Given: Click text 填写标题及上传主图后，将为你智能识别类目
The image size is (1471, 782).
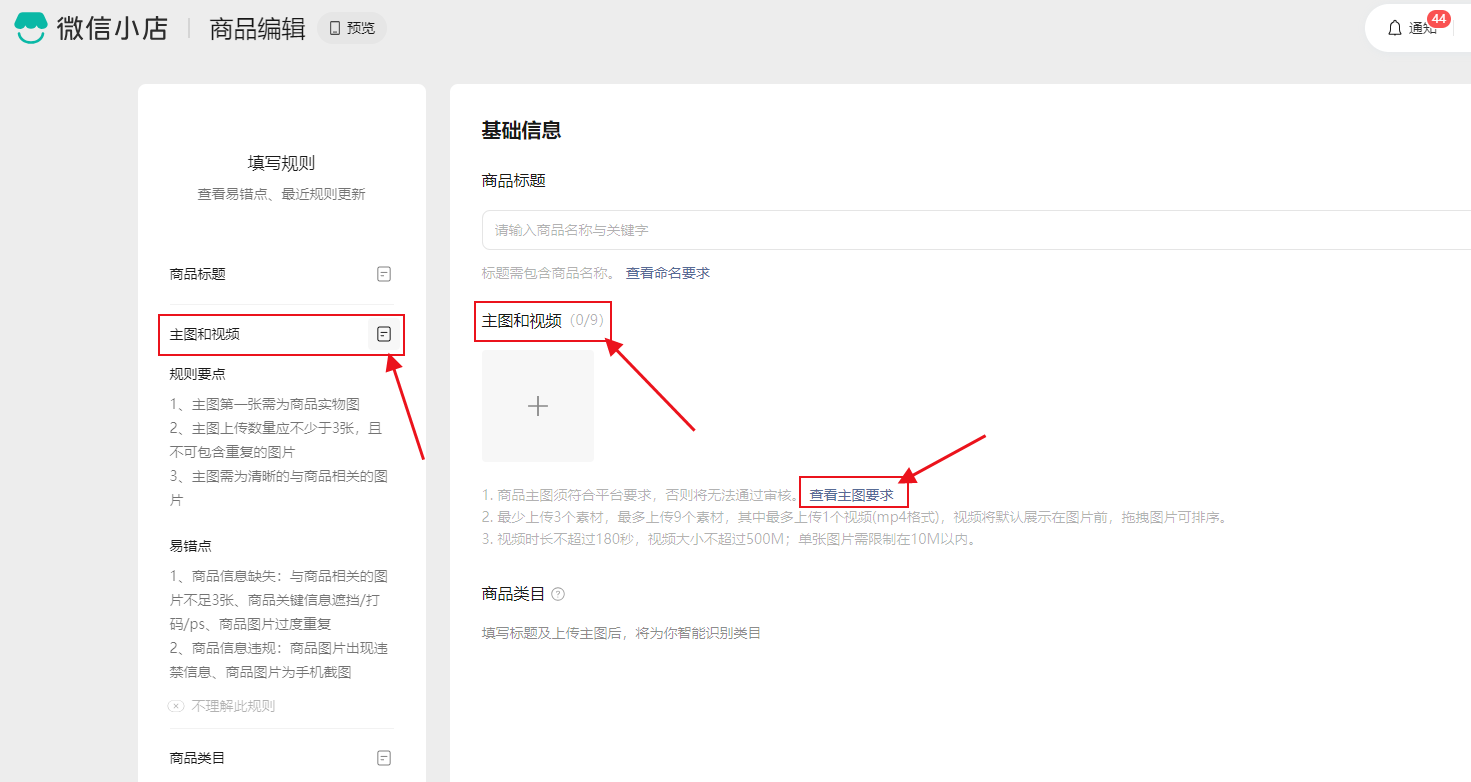Looking at the screenshot, I should click(x=621, y=633).
